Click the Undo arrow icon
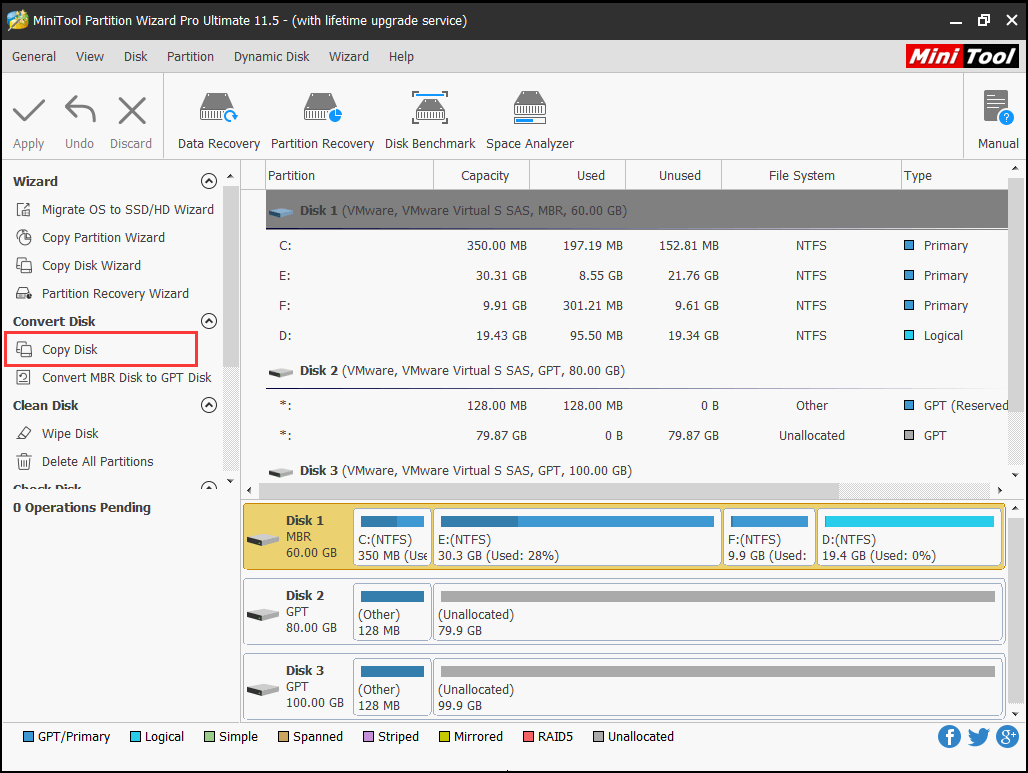Screen dimensions: 1028x773 [x=80, y=109]
